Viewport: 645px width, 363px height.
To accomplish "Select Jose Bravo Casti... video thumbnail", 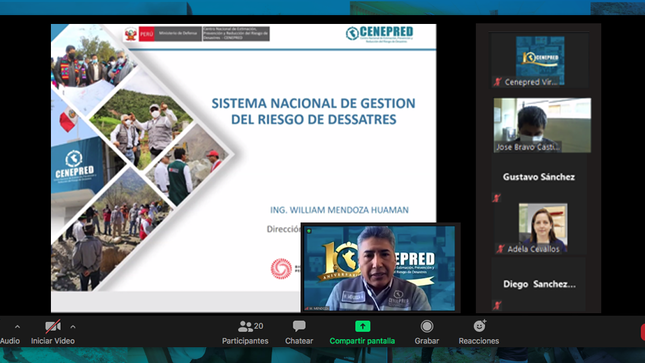I will tap(542, 125).
